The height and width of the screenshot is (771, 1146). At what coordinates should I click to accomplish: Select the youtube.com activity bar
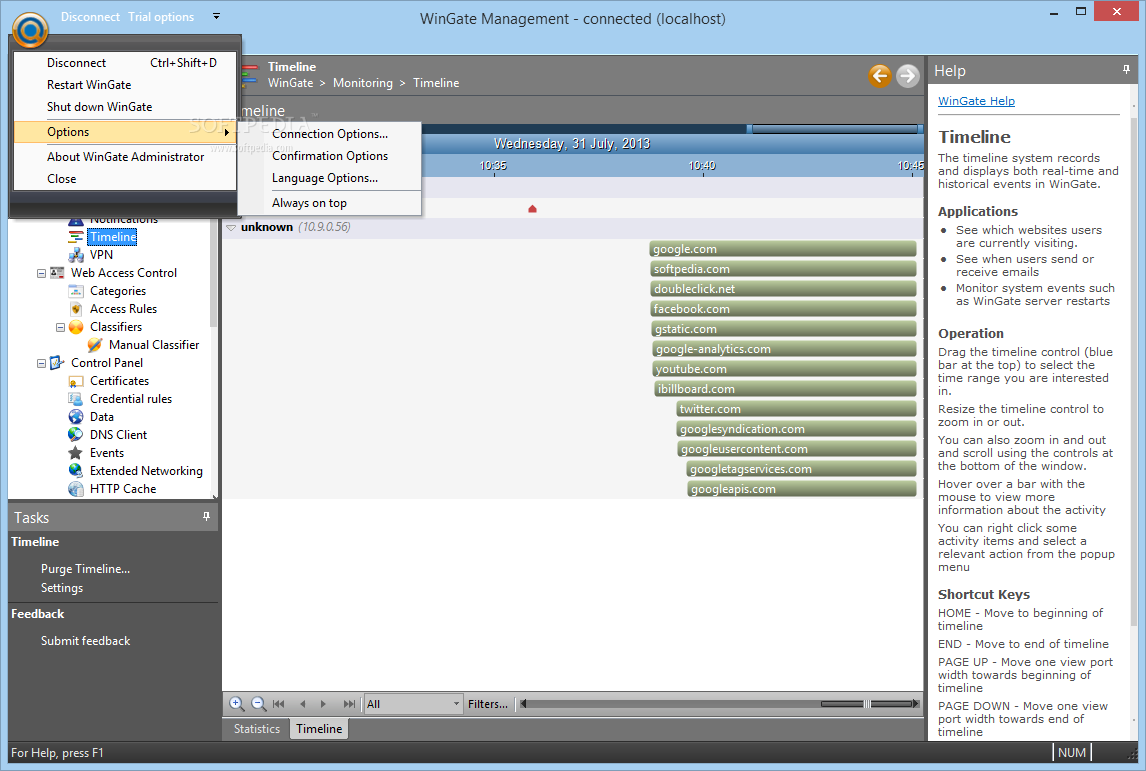[x=784, y=369]
